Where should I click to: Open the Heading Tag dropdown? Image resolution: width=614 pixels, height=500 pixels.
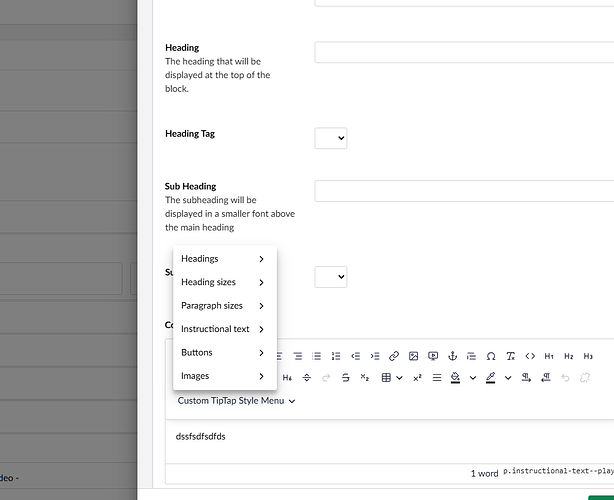point(330,138)
